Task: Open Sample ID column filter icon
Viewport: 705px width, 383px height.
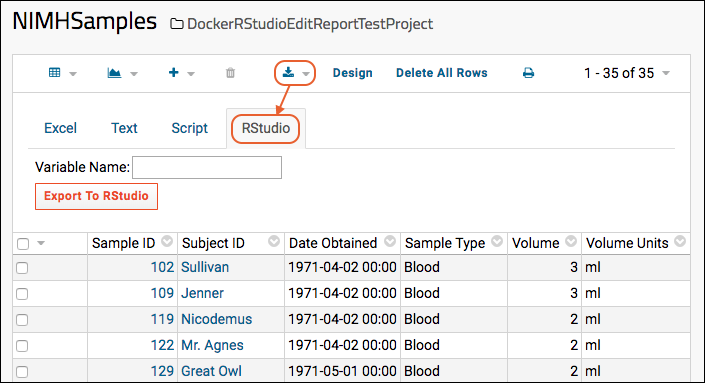Action: click(167, 241)
